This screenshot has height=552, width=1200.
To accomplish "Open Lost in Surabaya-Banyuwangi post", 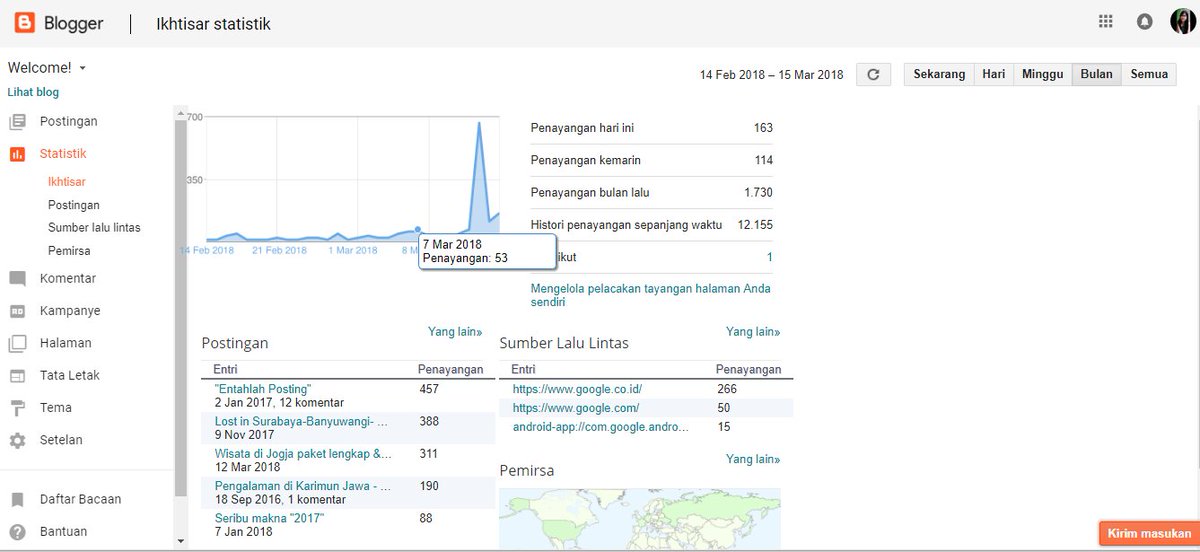I will point(301,421).
